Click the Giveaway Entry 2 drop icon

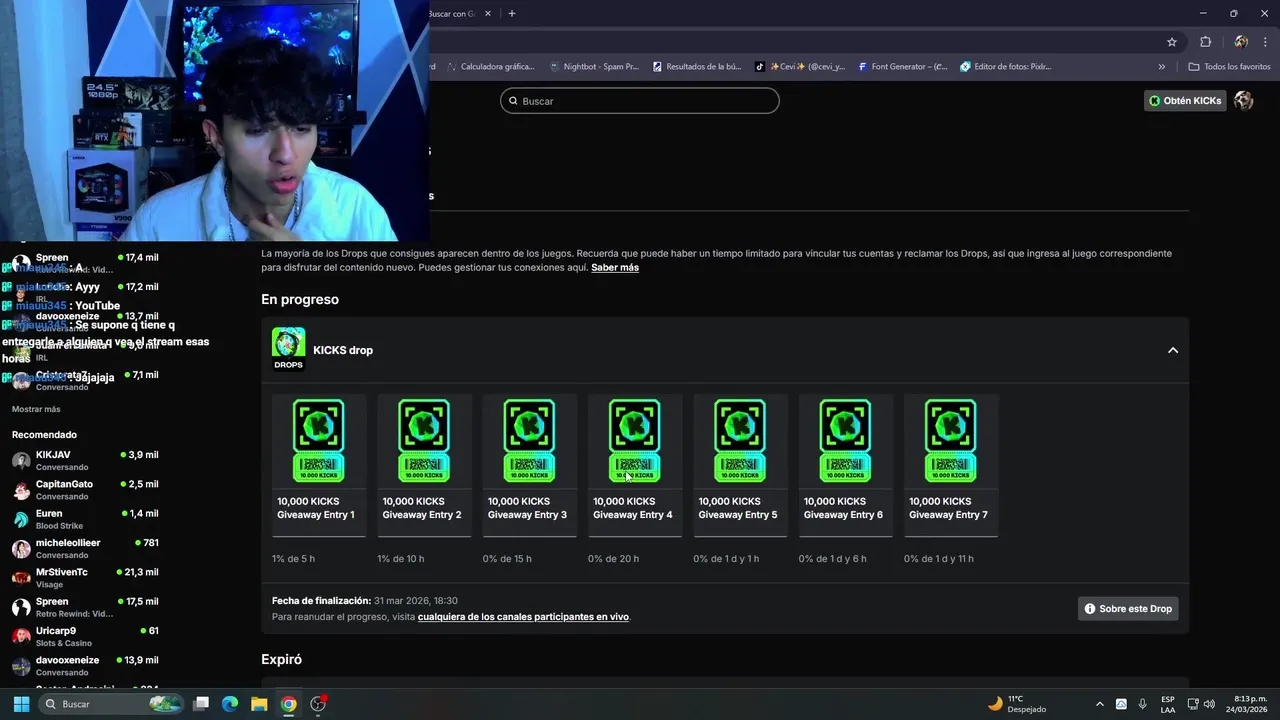[424, 441]
